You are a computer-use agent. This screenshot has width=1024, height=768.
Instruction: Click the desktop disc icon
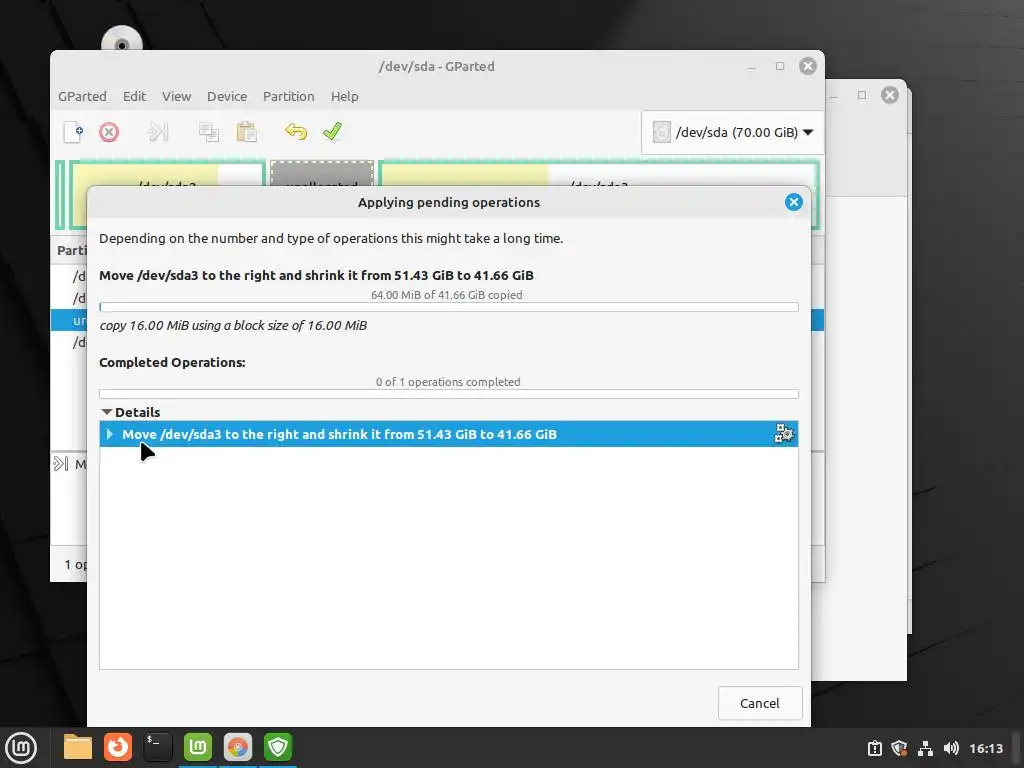click(121, 39)
